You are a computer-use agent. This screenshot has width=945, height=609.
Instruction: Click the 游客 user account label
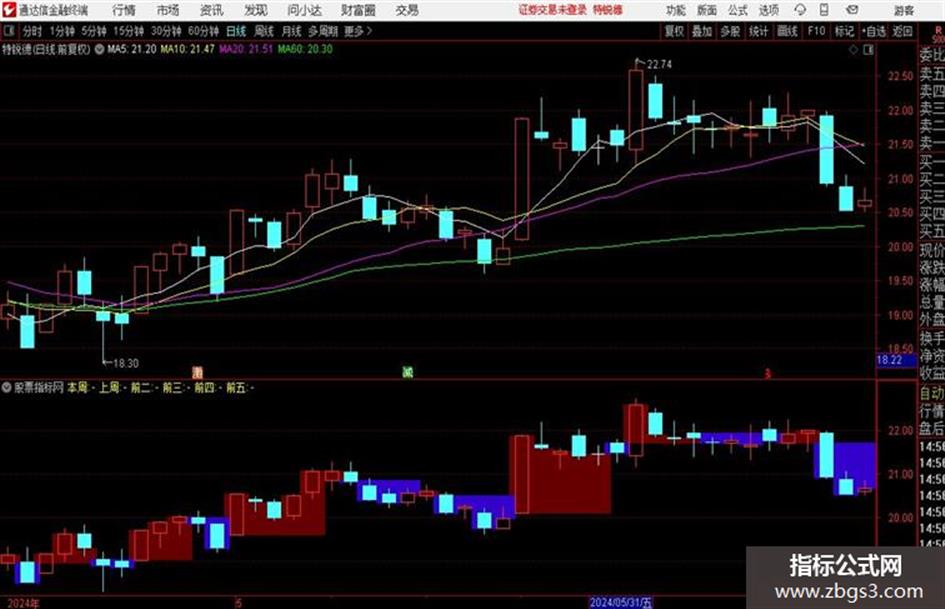[x=903, y=10]
